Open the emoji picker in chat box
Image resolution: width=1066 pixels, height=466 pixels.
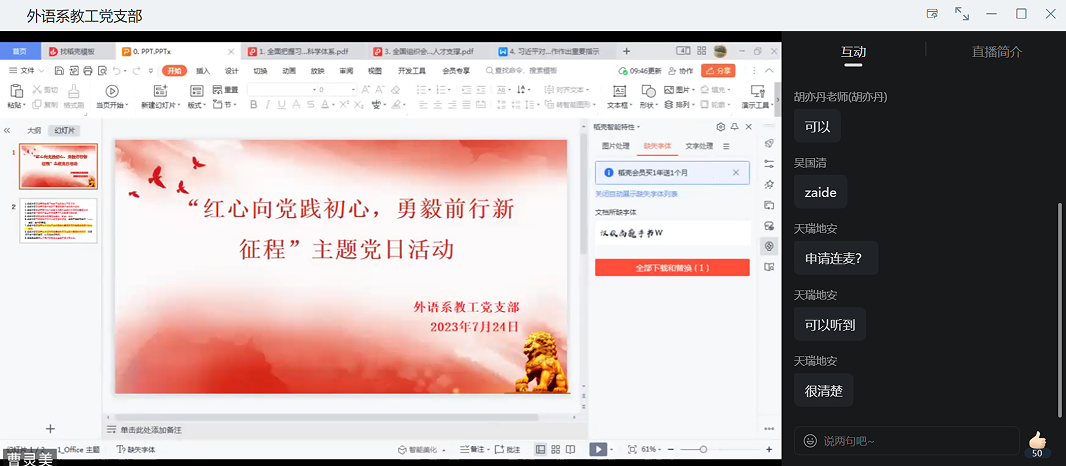[x=809, y=441]
